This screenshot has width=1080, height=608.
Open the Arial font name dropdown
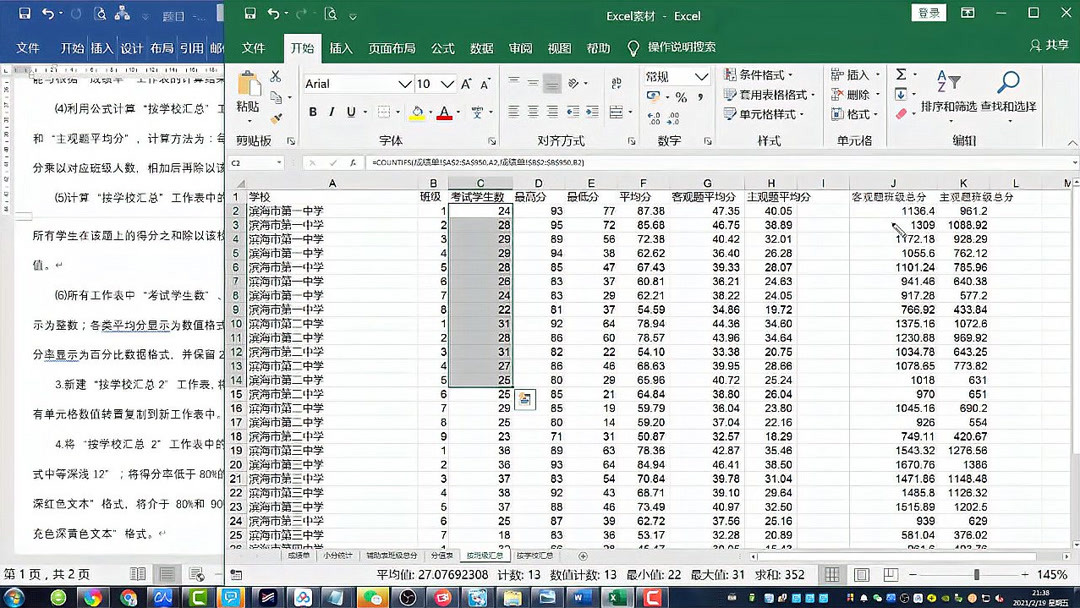pyautogui.click(x=405, y=84)
